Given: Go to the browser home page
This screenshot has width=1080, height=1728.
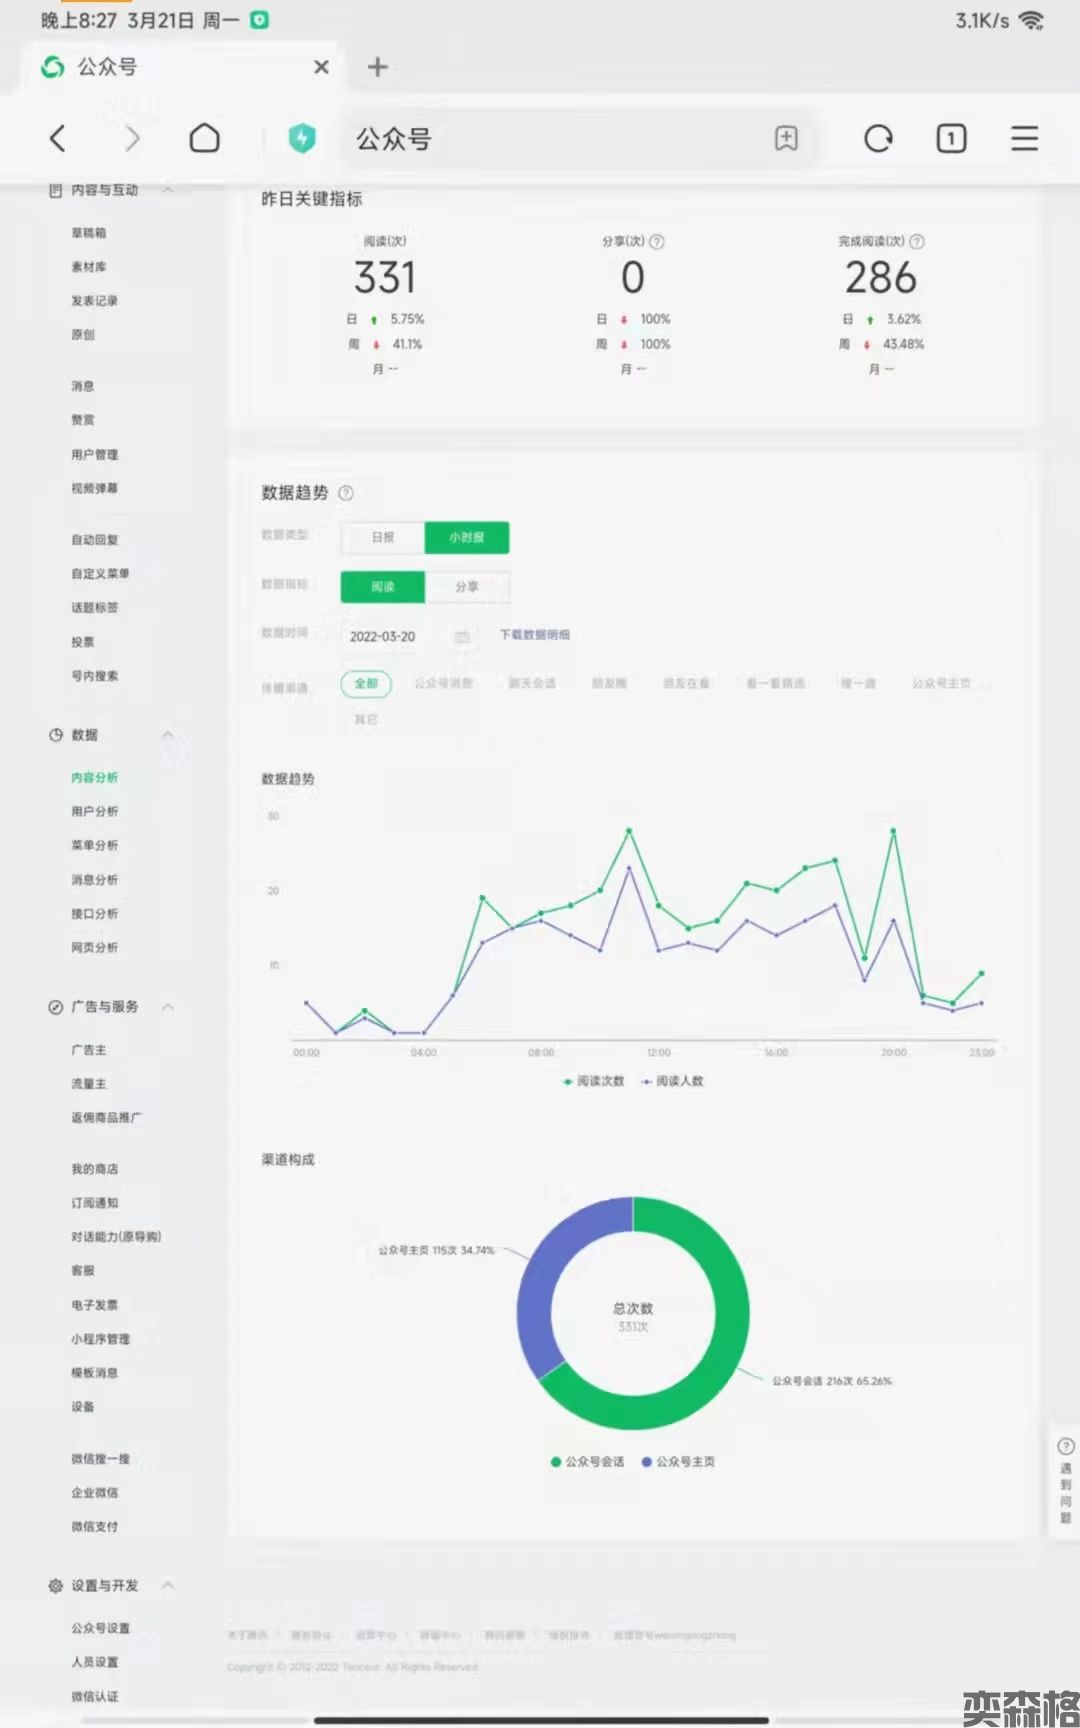Looking at the screenshot, I should click(x=204, y=138).
